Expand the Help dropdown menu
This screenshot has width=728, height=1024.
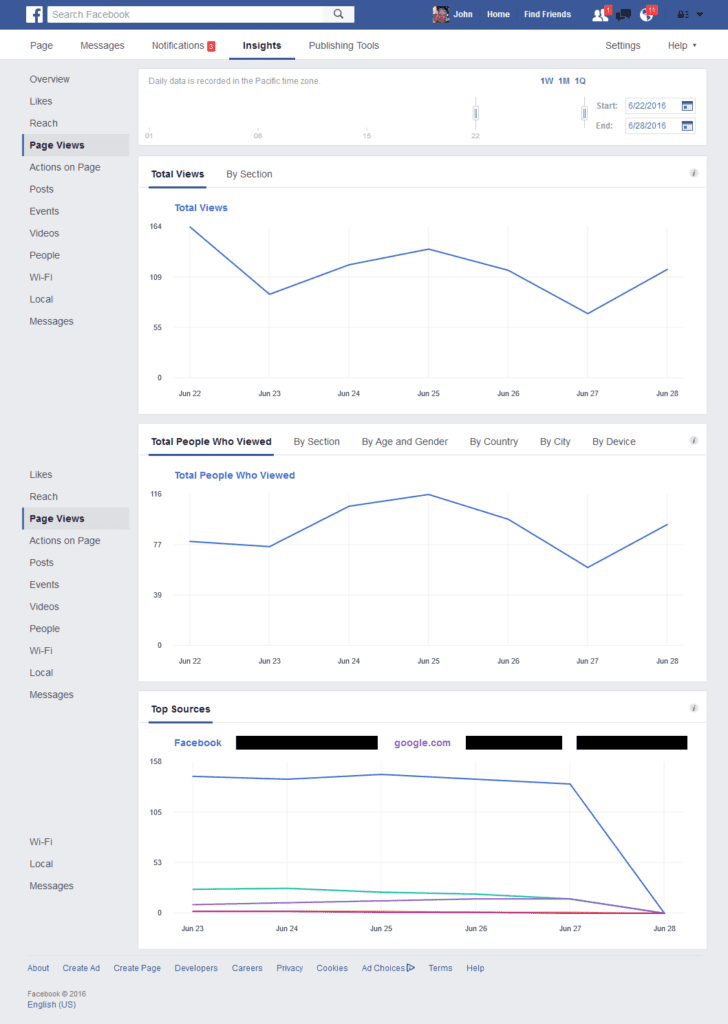pos(683,46)
